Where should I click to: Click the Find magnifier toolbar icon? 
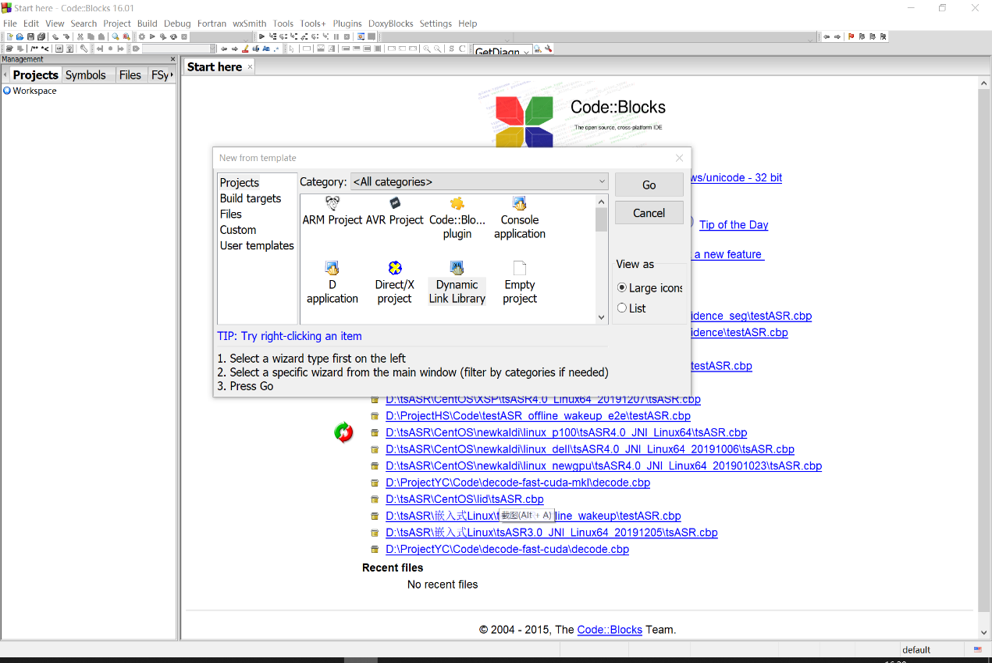point(115,37)
